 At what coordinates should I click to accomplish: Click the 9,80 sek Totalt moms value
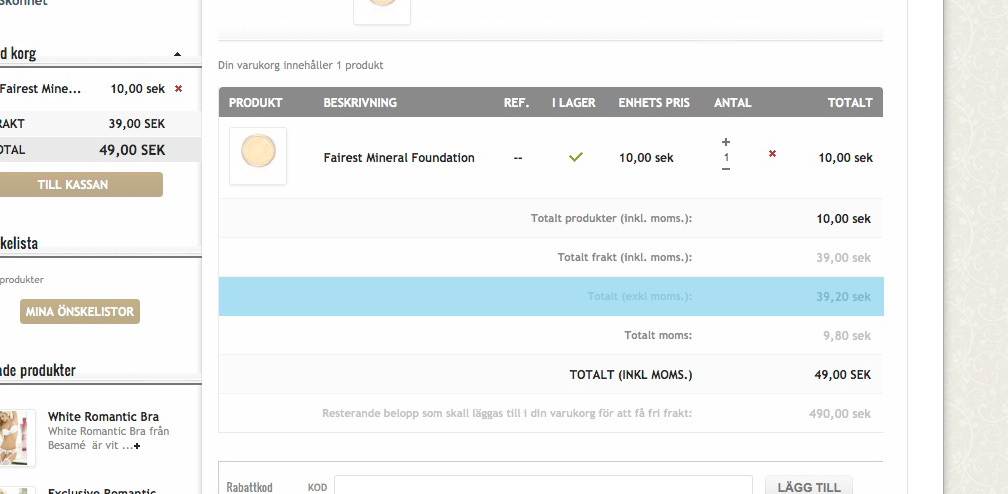pos(847,336)
